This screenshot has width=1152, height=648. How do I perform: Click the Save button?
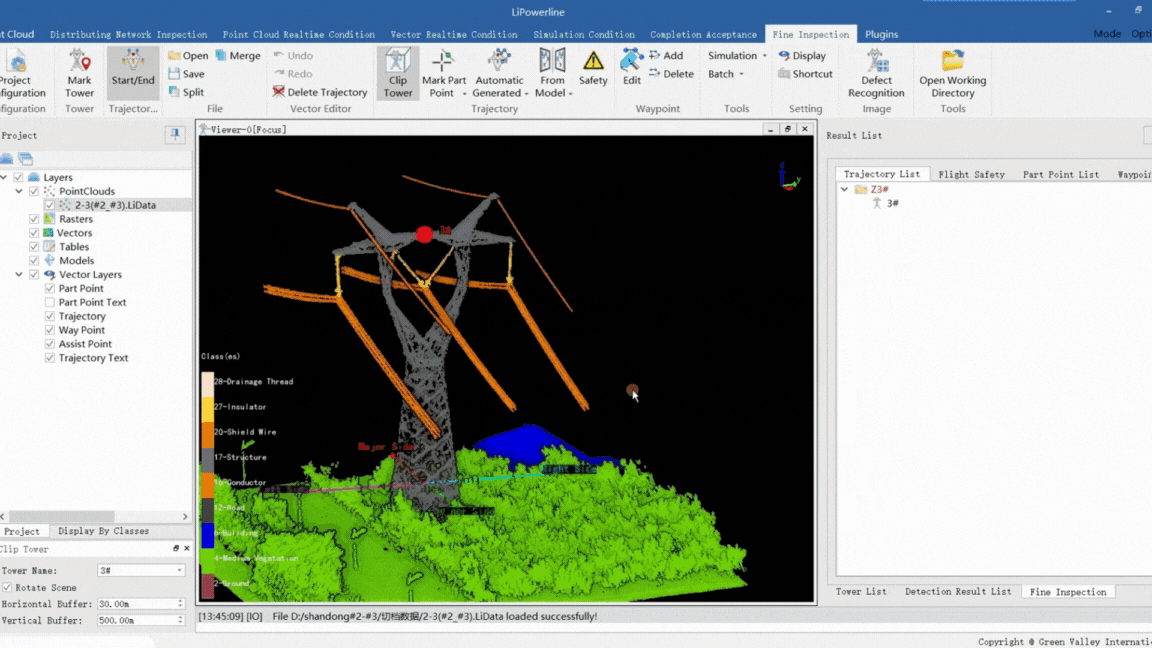[x=186, y=74]
